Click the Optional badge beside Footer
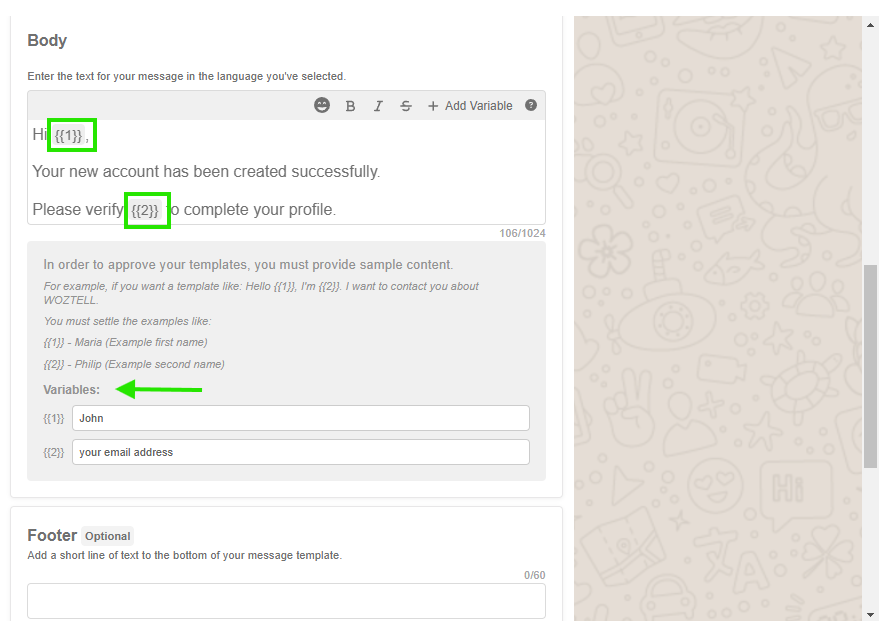This screenshot has height=621, width=887. point(107,536)
